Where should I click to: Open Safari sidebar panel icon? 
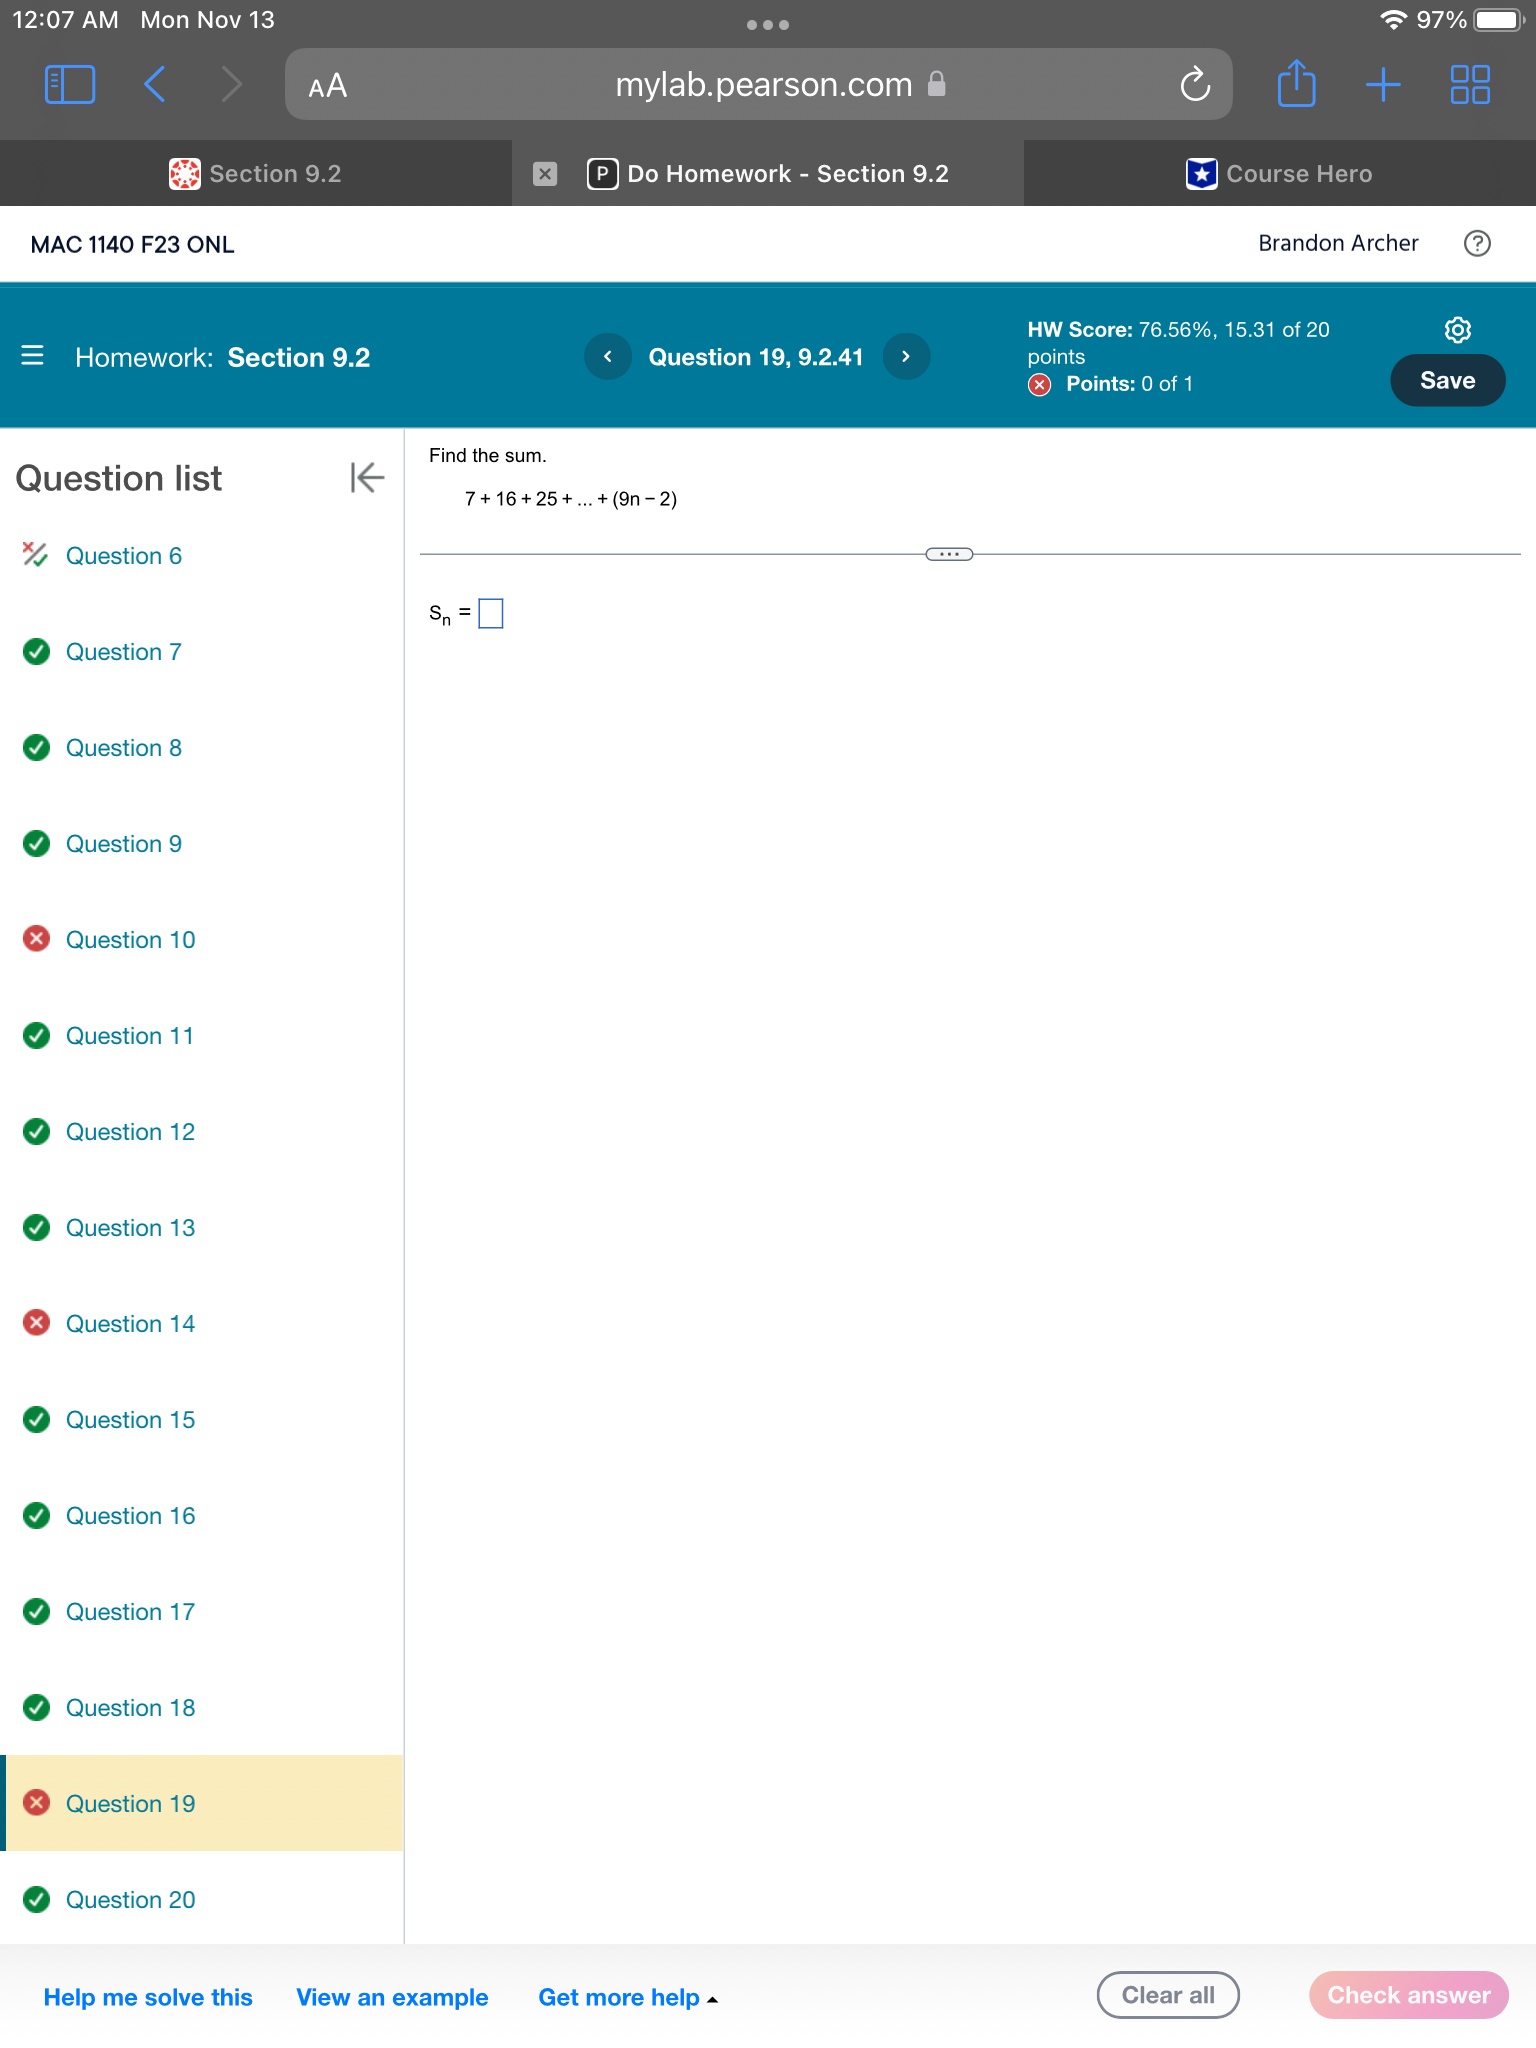70,85
